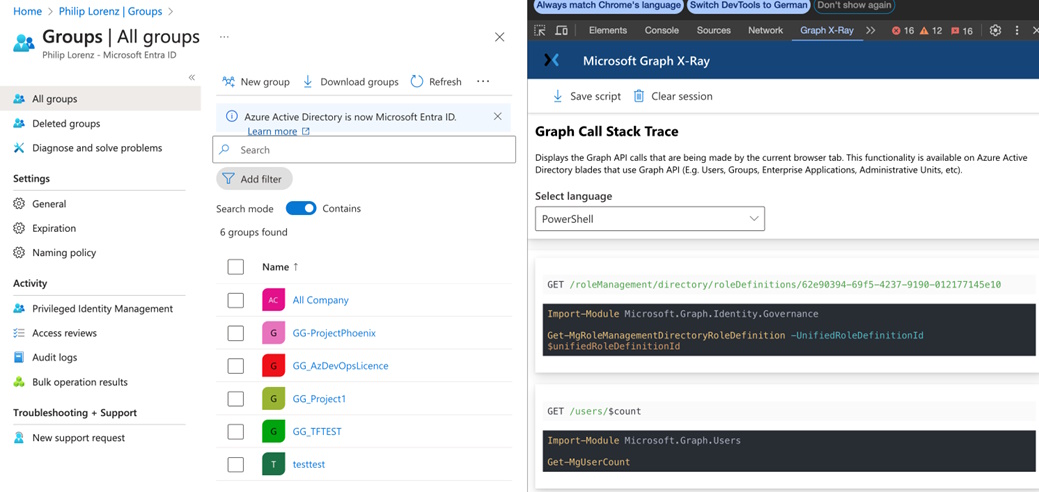Expand more DevTools tabs chevron
The image size is (1039, 492).
coord(871,31)
